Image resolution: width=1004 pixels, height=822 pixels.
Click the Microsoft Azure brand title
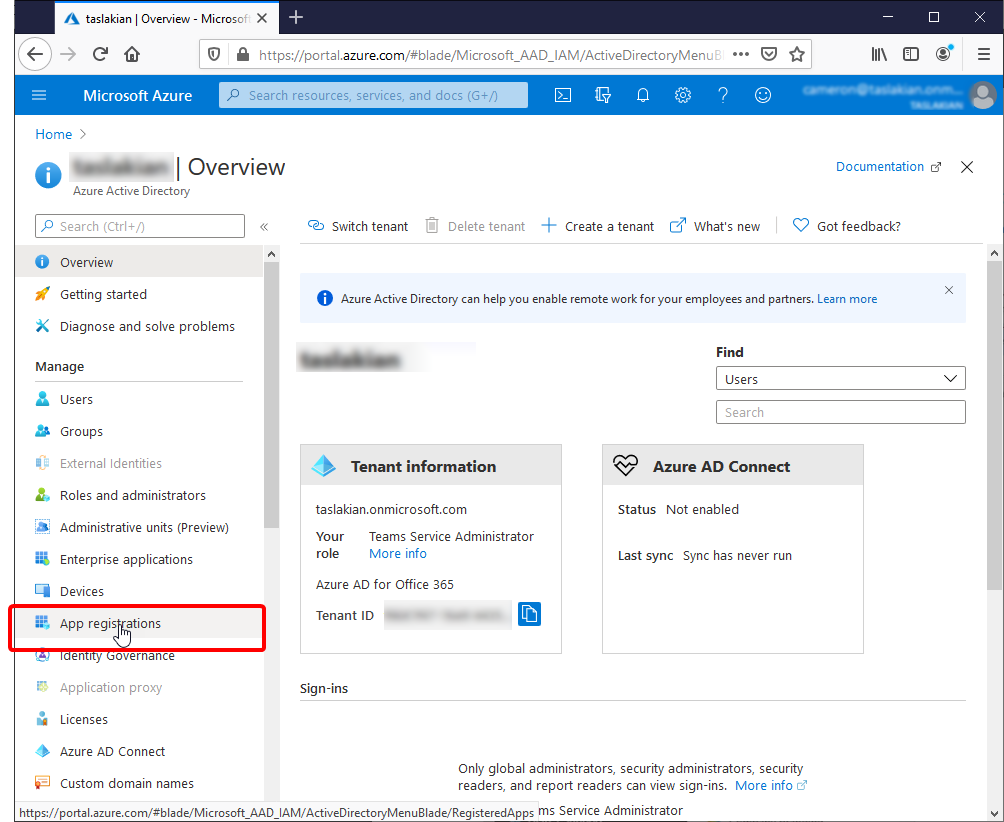138,95
